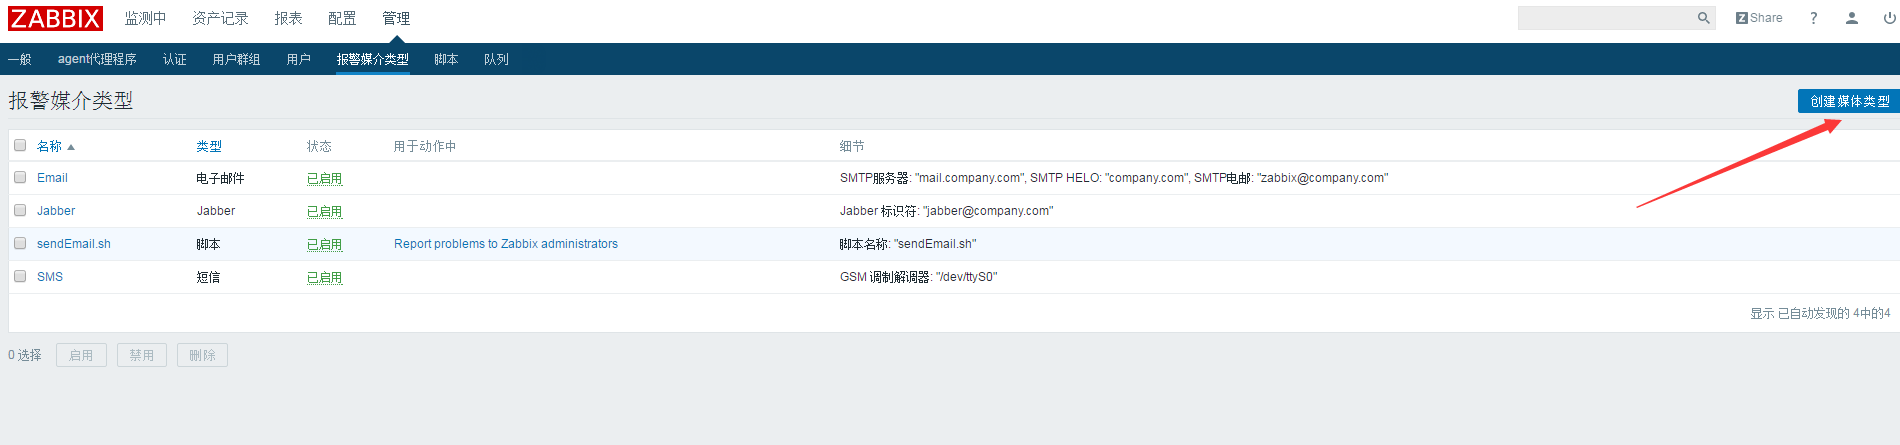Click into the top search field
1900x445 pixels.
coord(1606,18)
